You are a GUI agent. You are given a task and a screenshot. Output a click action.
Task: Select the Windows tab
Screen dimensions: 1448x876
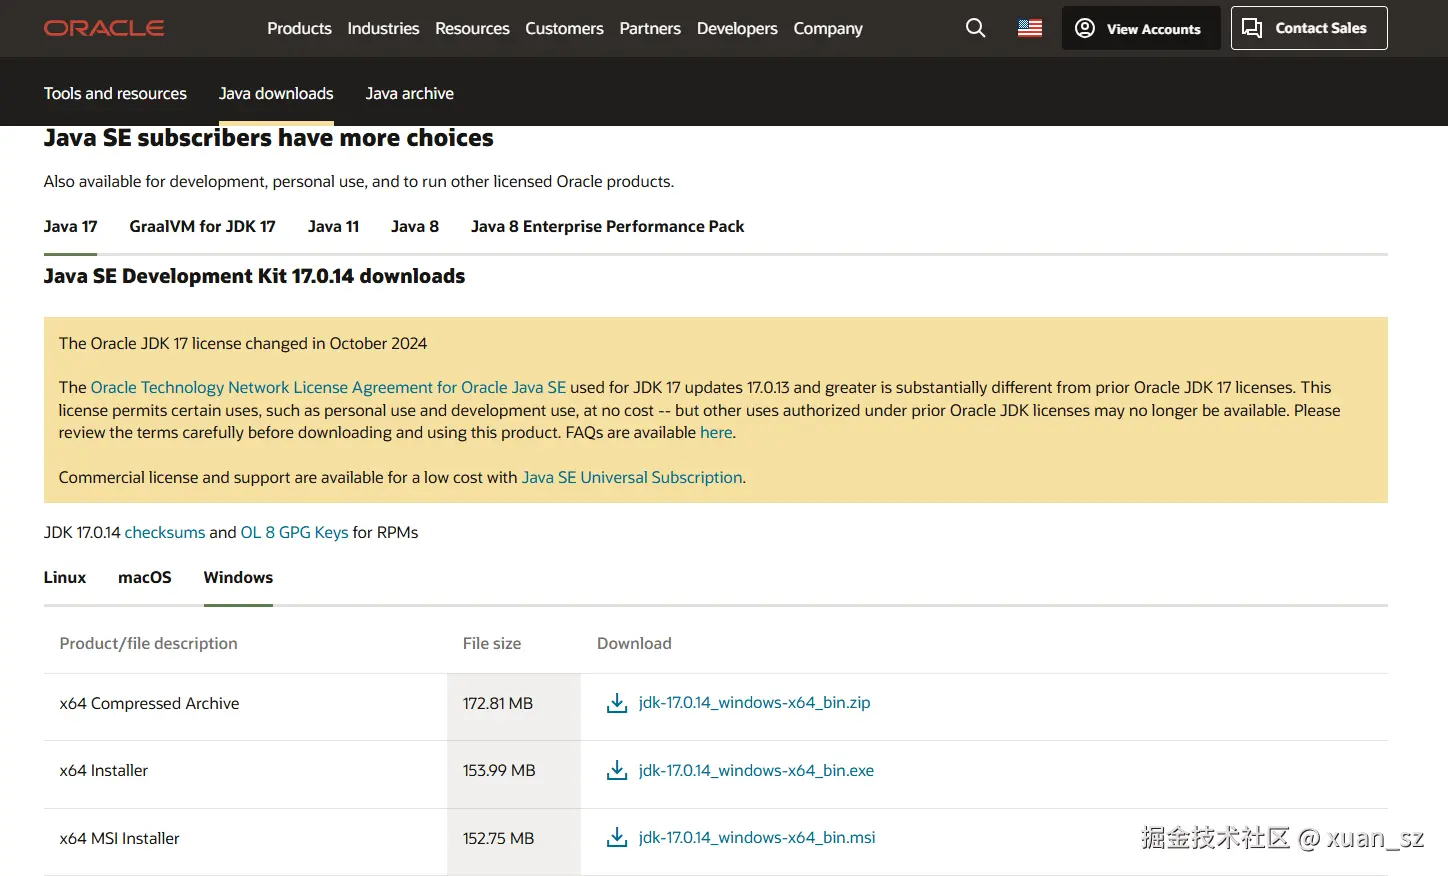coord(238,577)
